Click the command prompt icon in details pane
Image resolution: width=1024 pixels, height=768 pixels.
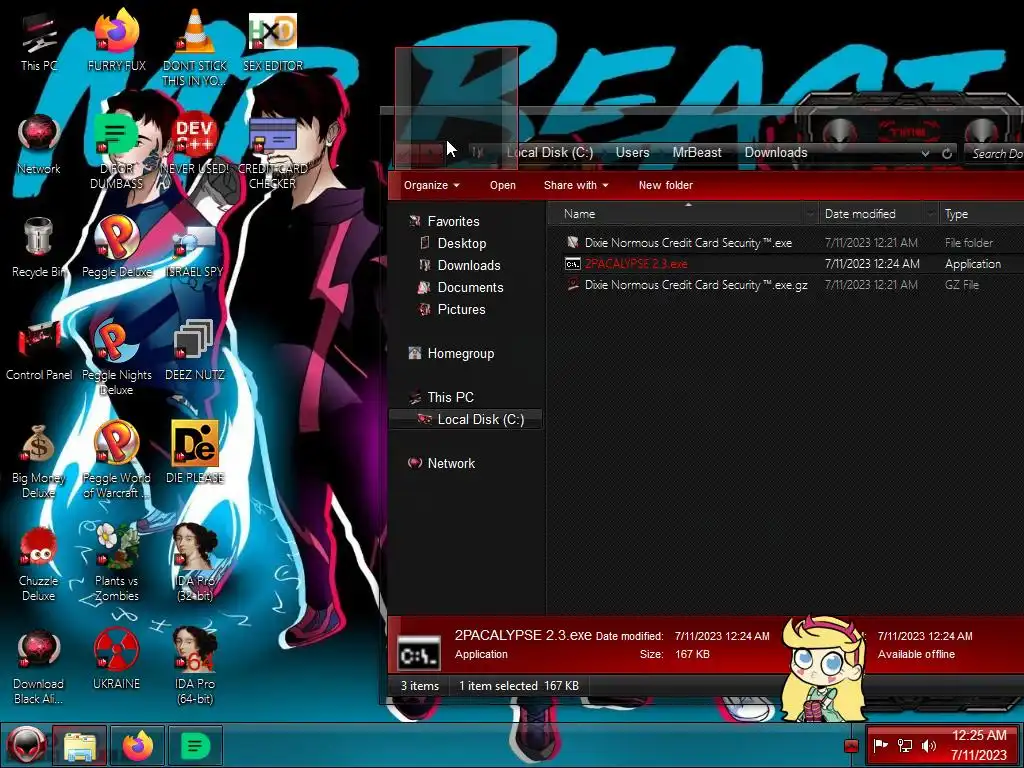(x=419, y=652)
